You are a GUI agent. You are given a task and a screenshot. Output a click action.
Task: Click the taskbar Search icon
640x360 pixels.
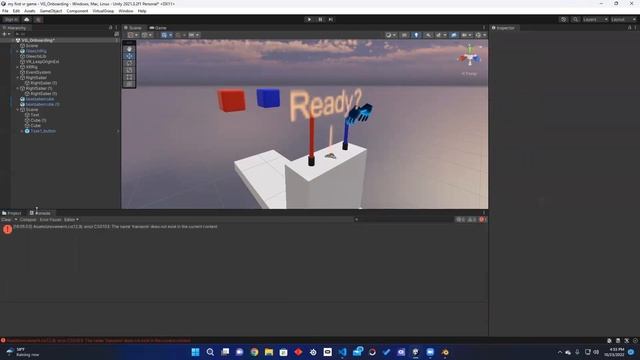tap(210, 352)
